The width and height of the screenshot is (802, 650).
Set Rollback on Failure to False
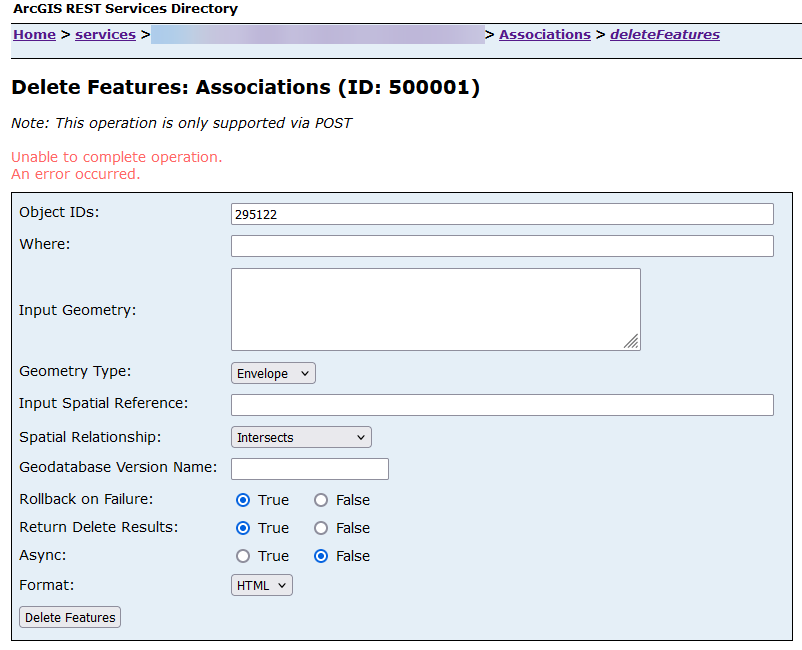[321, 500]
